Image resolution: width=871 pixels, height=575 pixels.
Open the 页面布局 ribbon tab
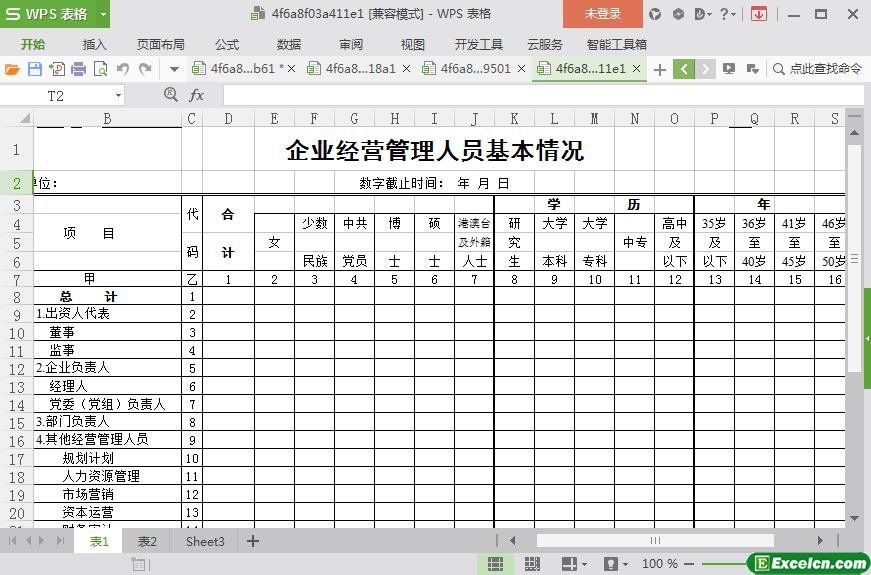pyautogui.click(x=161, y=44)
